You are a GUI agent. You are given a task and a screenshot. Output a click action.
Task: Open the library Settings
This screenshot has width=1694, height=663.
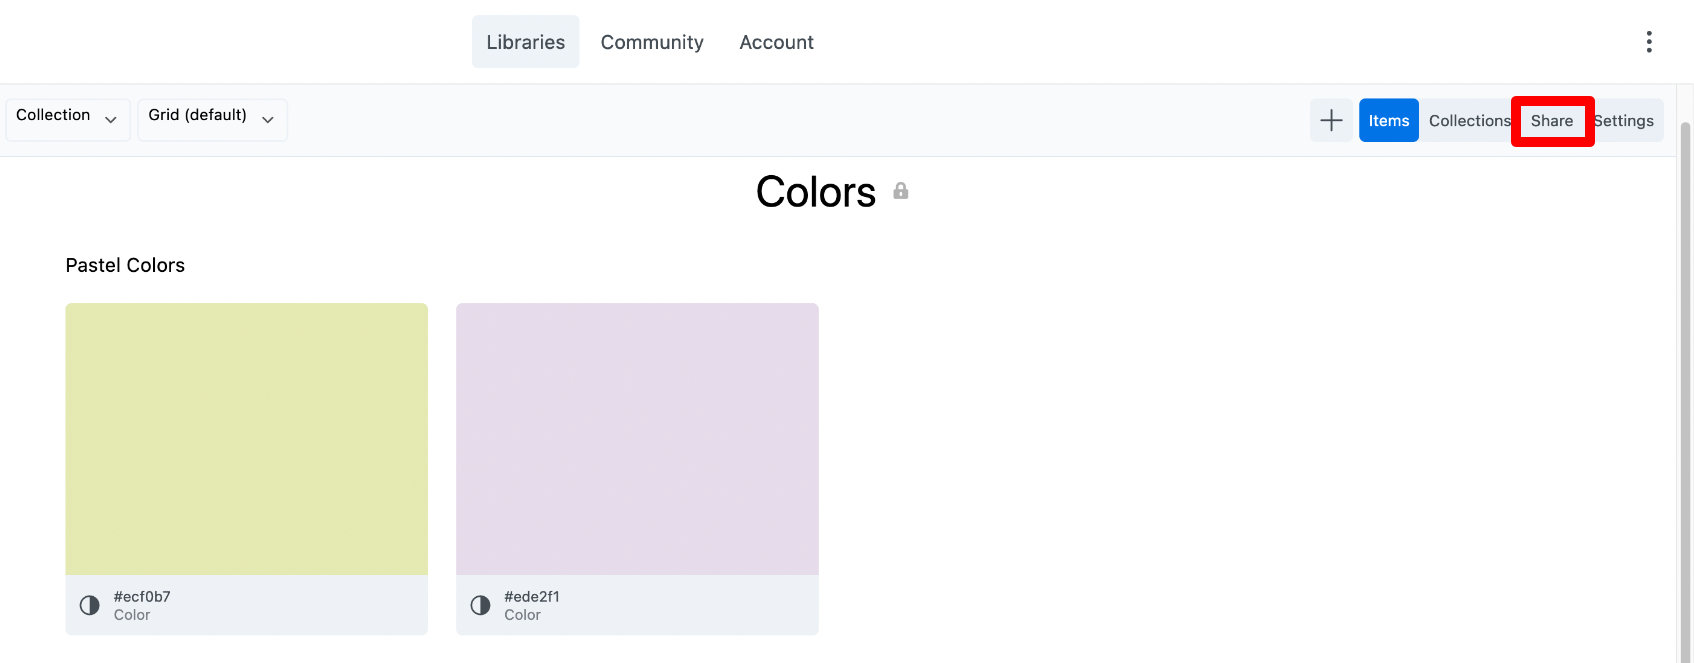1626,121
